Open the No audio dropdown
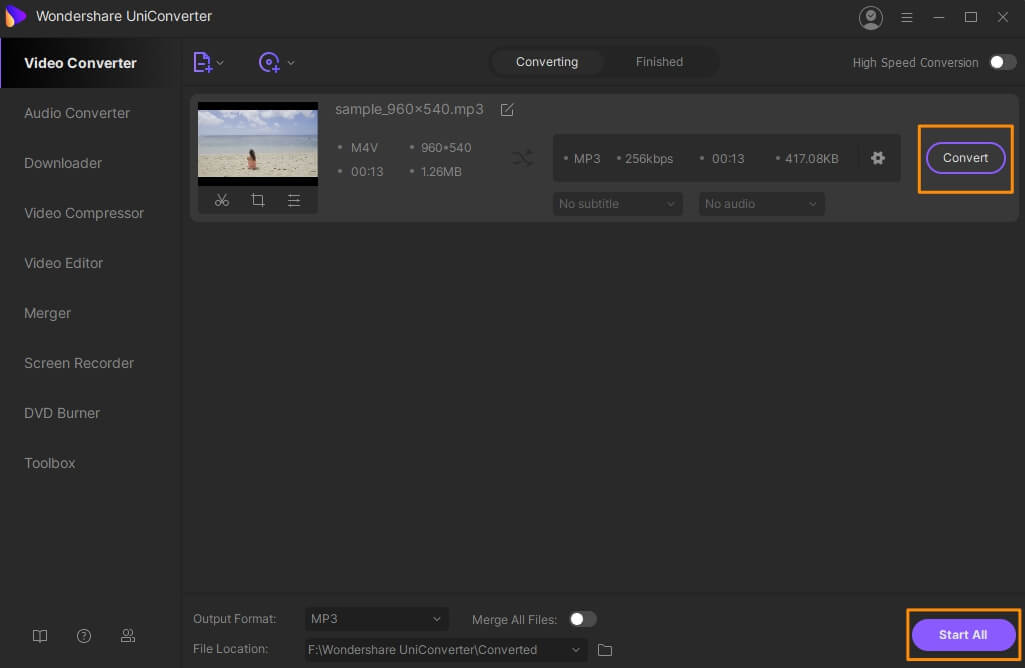 coord(761,204)
